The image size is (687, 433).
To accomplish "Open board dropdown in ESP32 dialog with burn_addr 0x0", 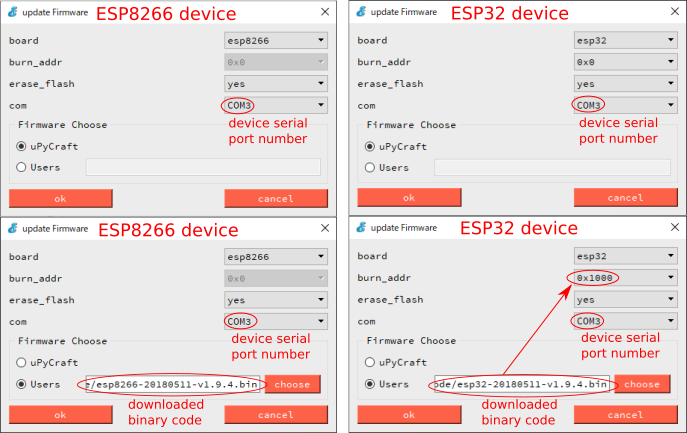I will tap(626, 40).
